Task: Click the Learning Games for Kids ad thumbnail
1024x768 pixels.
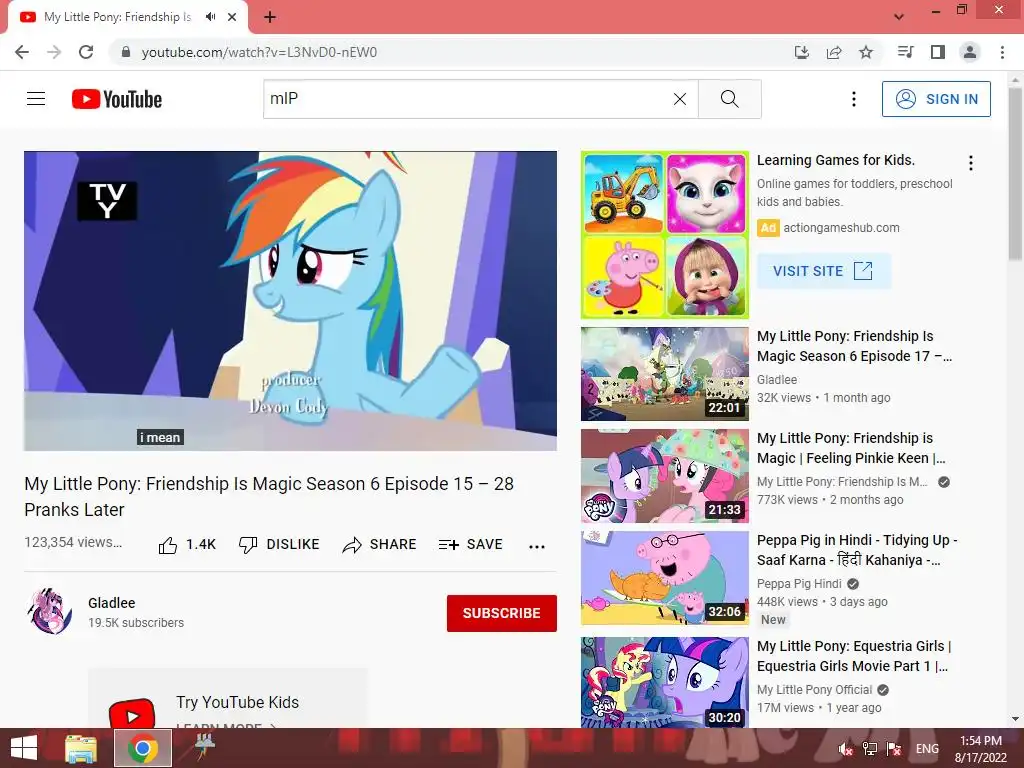Action: pyautogui.click(x=665, y=235)
